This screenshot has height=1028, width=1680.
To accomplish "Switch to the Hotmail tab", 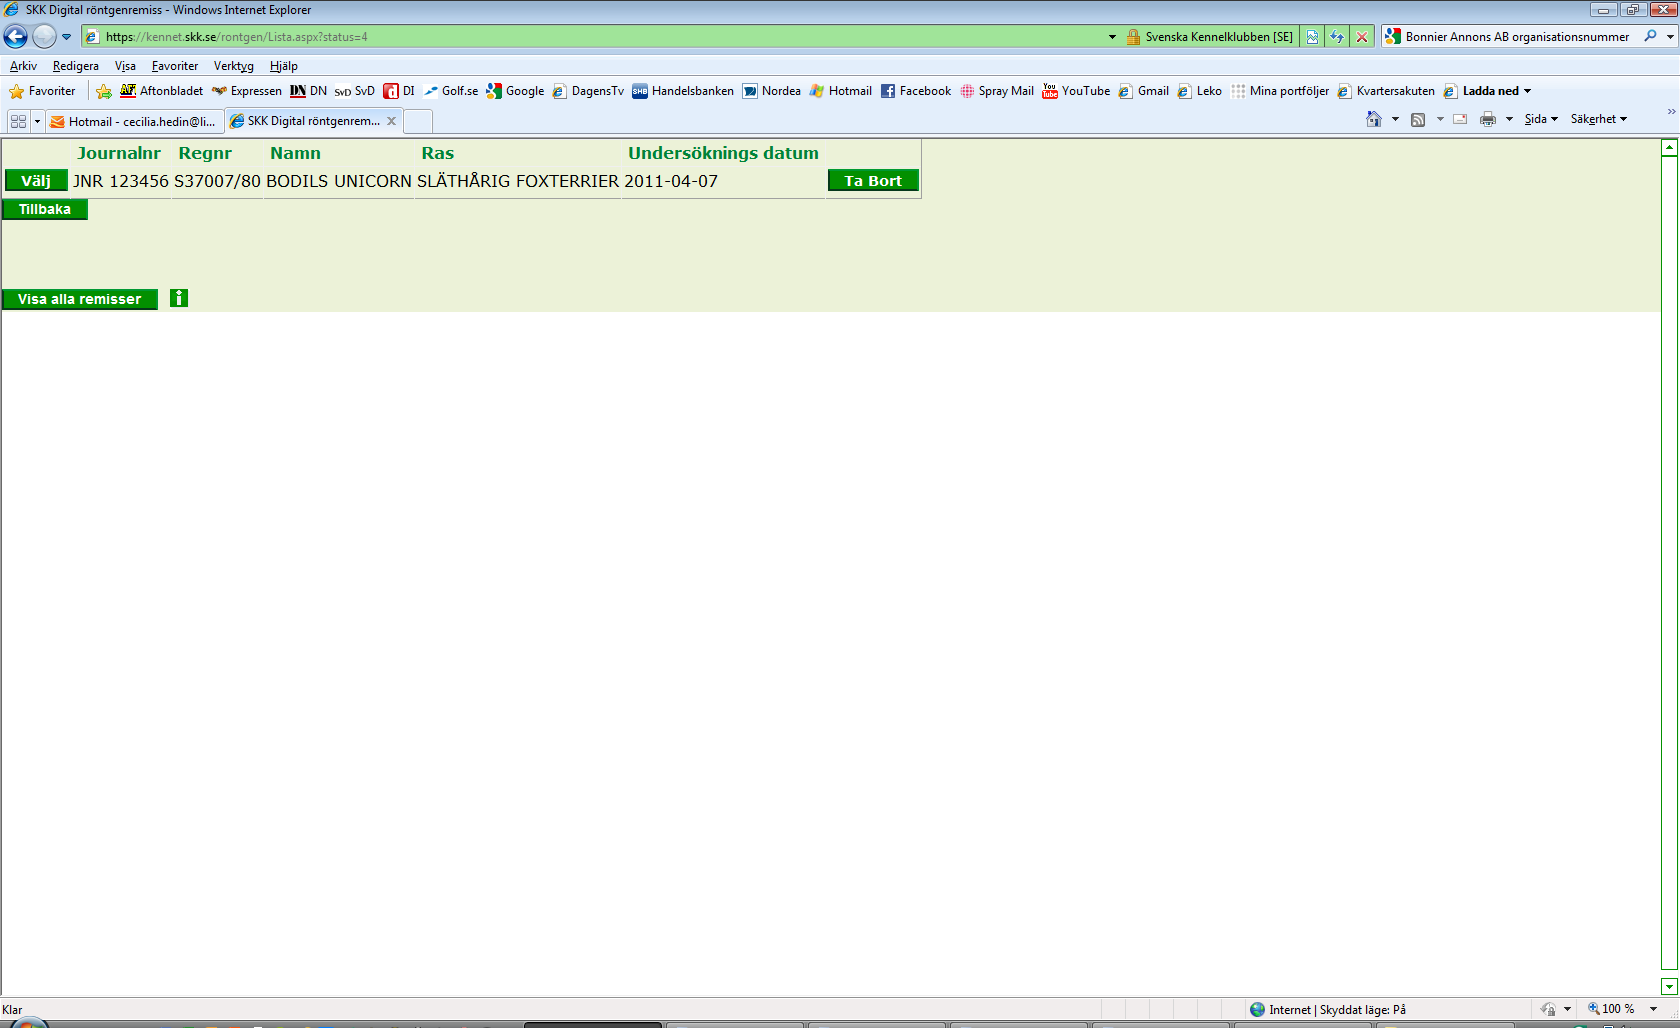I will coord(135,121).
